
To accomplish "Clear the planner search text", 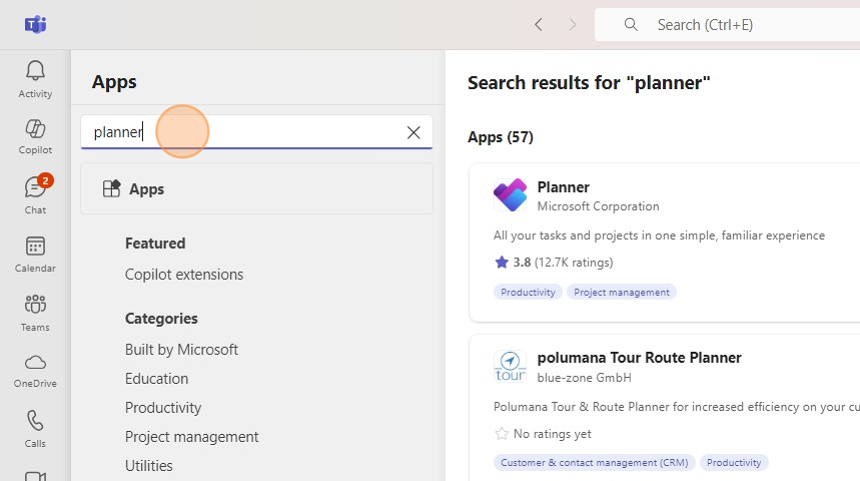I will [x=414, y=132].
